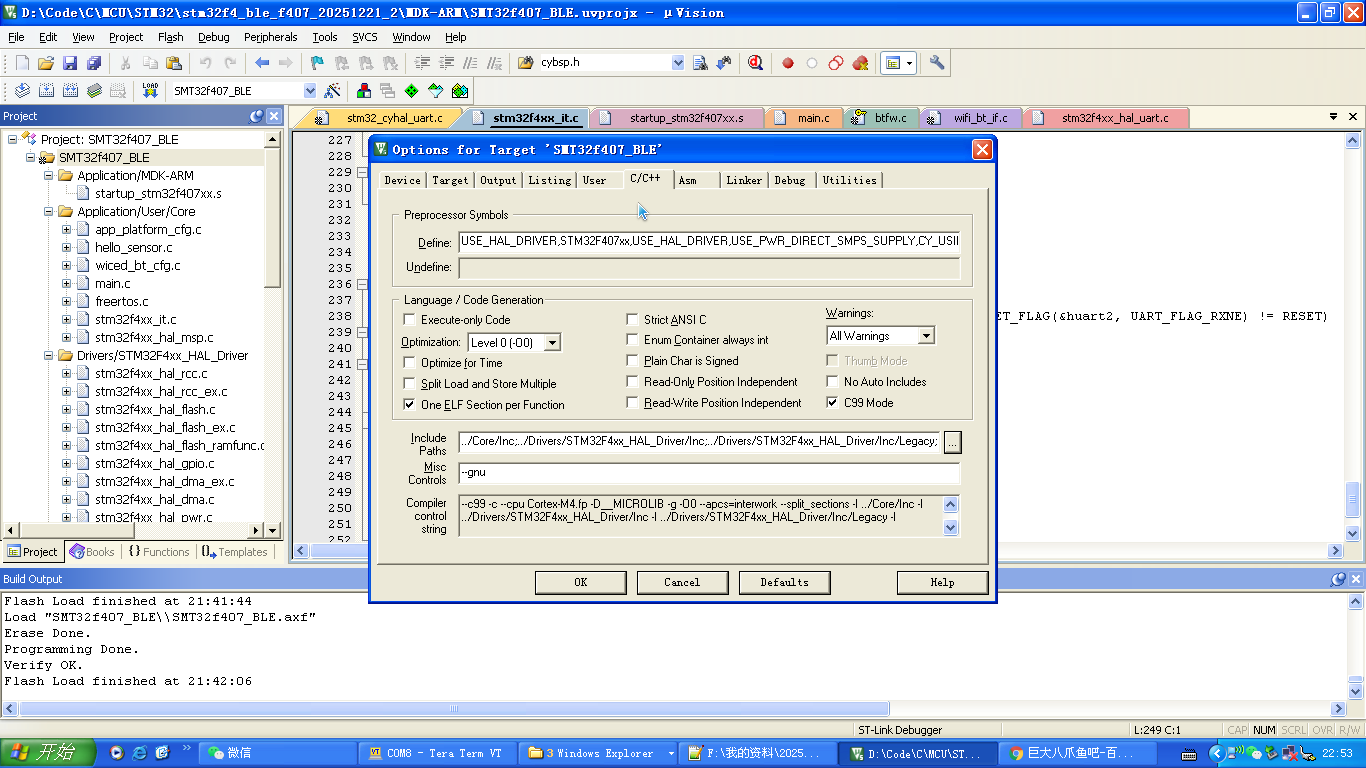The height and width of the screenshot is (768, 1366).
Task: Open the Configuration wrench icon
Action: coord(937,63)
